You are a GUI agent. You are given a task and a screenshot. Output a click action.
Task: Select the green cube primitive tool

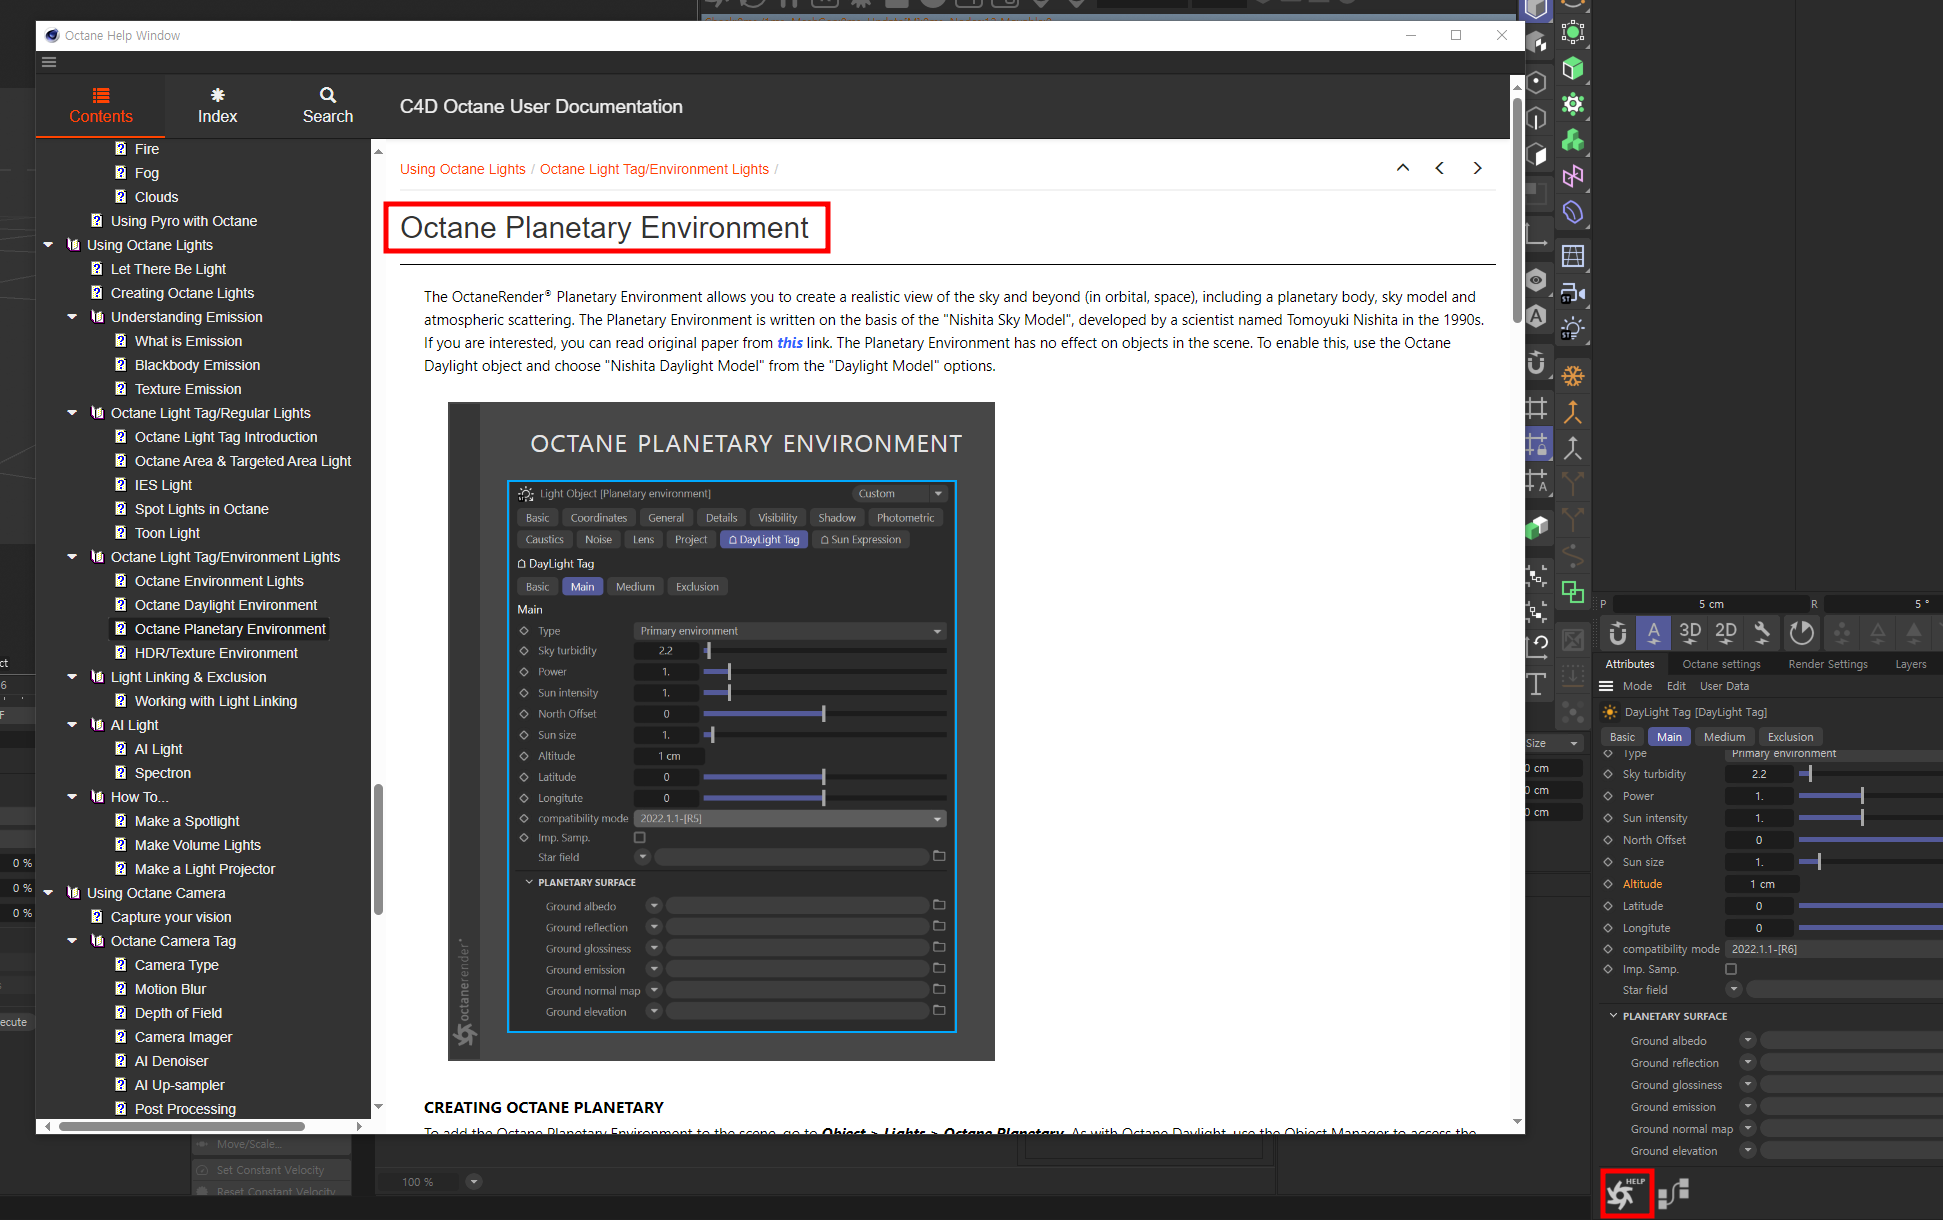[1573, 68]
